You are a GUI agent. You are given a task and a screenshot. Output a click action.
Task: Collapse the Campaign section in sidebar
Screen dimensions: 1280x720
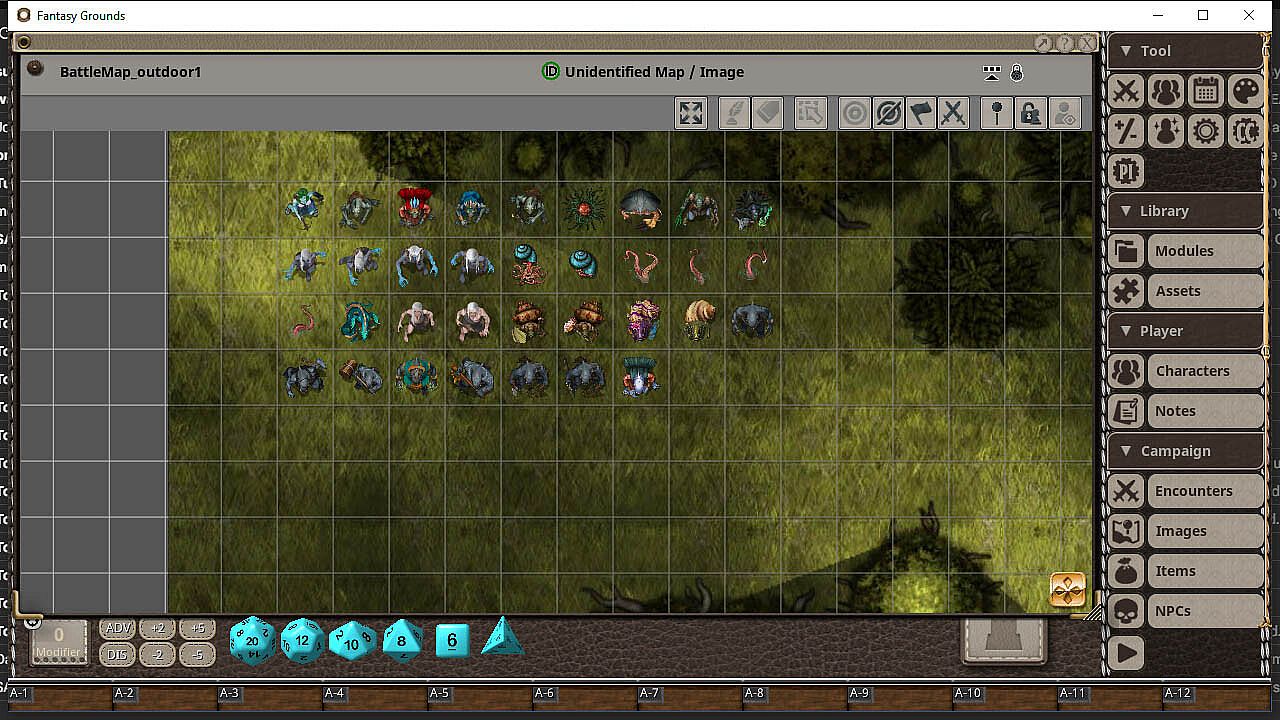click(x=1185, y=451)
